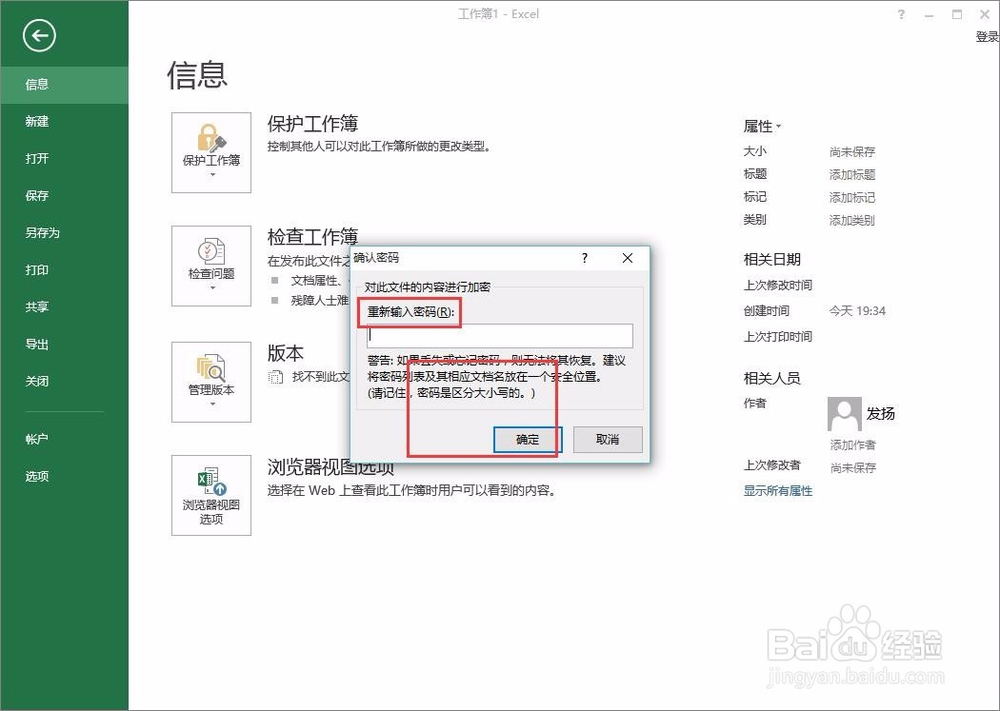Viewport: 1000px width, 711px height.
Task: Open the Check for Issues (检查问题) button
Action: pos(211,266)
